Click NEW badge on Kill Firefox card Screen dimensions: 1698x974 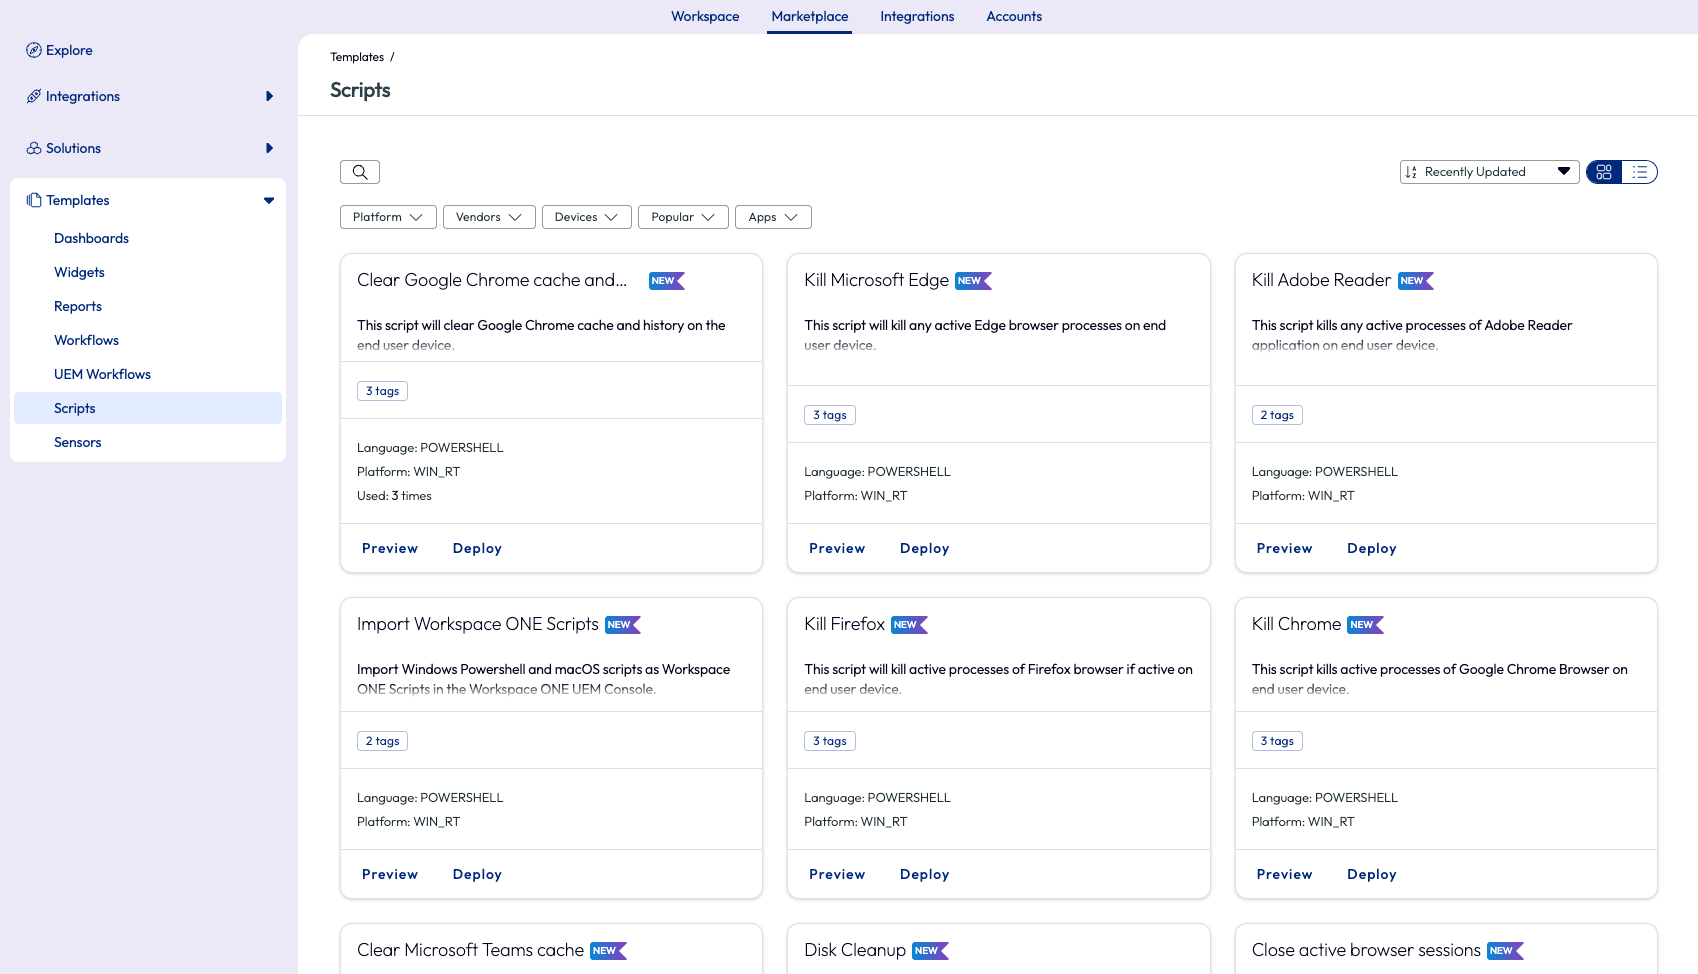(908, 625)
